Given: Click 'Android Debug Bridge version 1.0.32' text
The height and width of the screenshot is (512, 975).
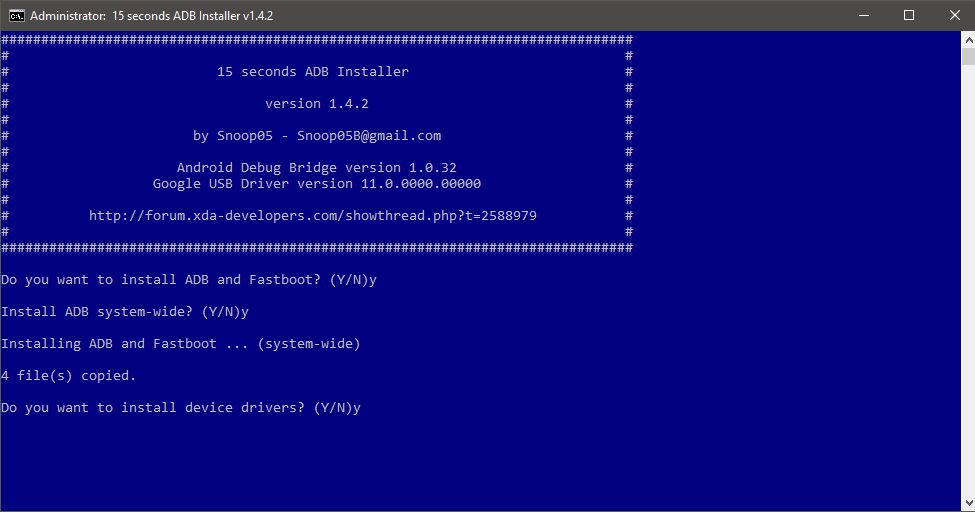Looking at the screenshot, I should pyautogui.click(x=317, y=168).
